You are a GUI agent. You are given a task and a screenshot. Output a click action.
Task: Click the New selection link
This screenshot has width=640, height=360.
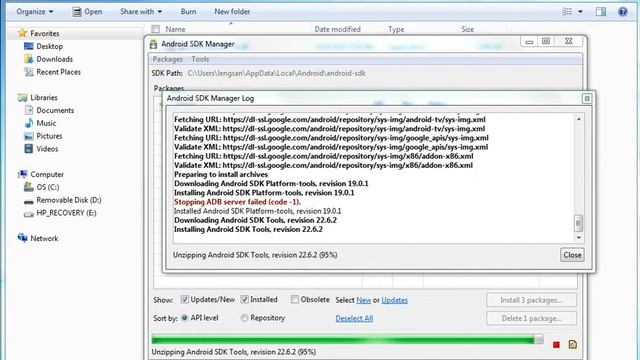(x=364, y=300)
